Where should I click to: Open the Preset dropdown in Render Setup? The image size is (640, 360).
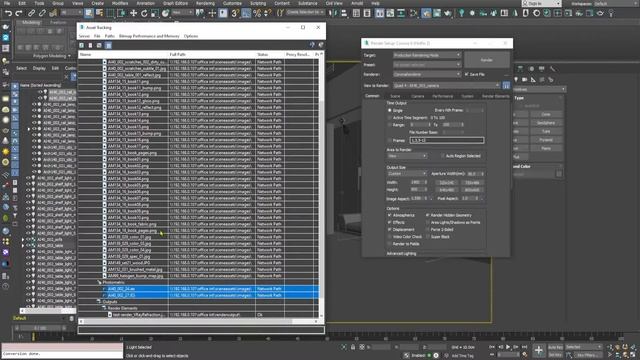pos(427,64)
